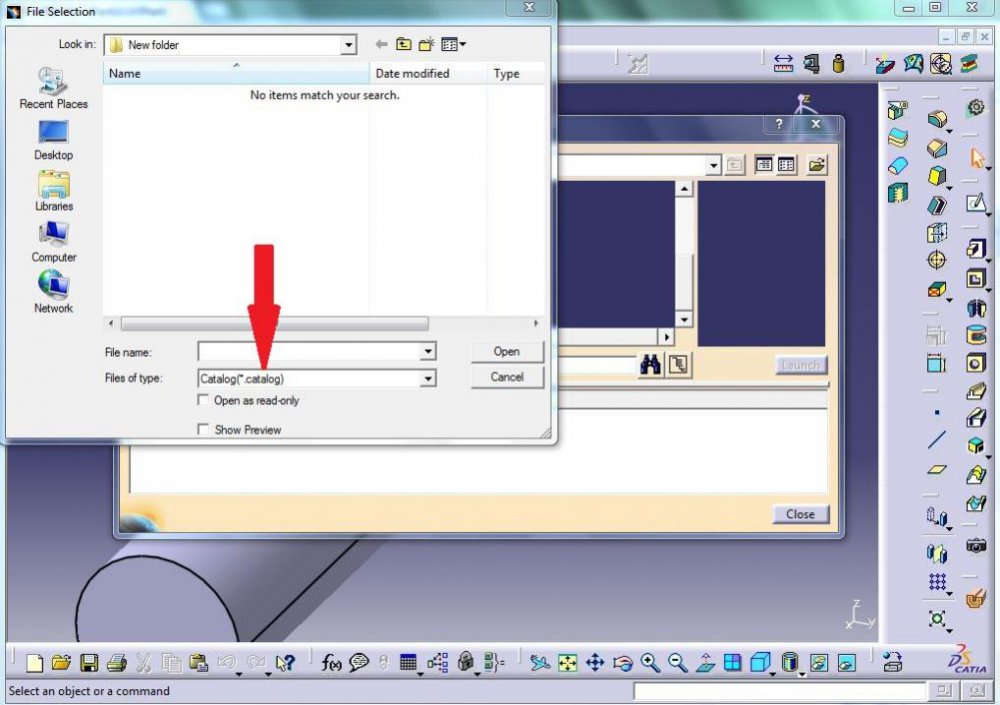Enable the Open as read-only checkbox
This screenshot has width=1000, height=705.
(x=204, y=401)
